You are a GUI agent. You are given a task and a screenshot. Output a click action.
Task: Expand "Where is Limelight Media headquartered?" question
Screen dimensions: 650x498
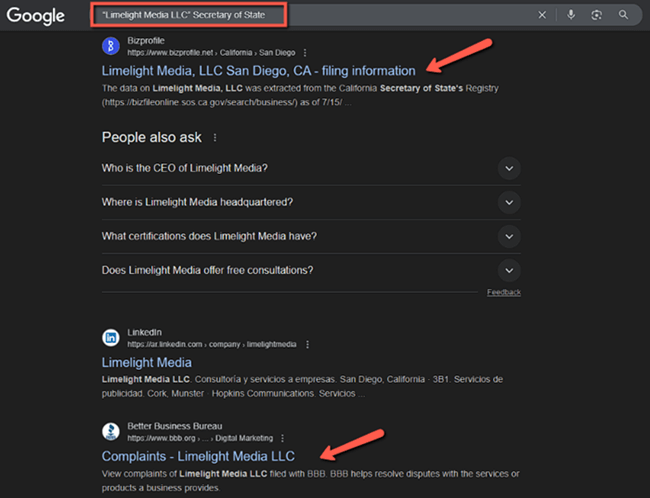pos(508,202)
